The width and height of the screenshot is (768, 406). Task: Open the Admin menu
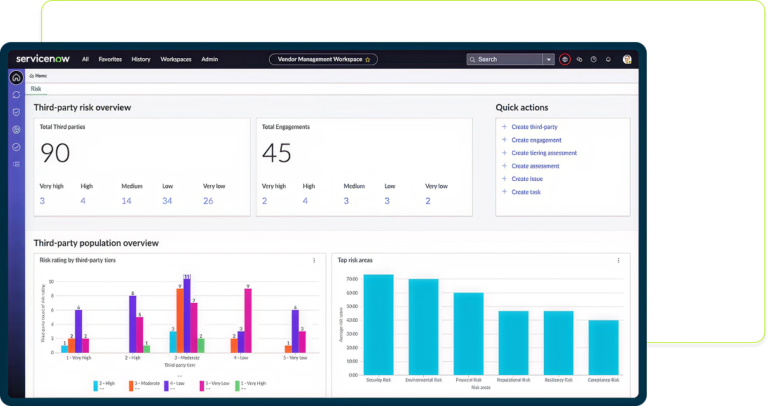[210, 59]
